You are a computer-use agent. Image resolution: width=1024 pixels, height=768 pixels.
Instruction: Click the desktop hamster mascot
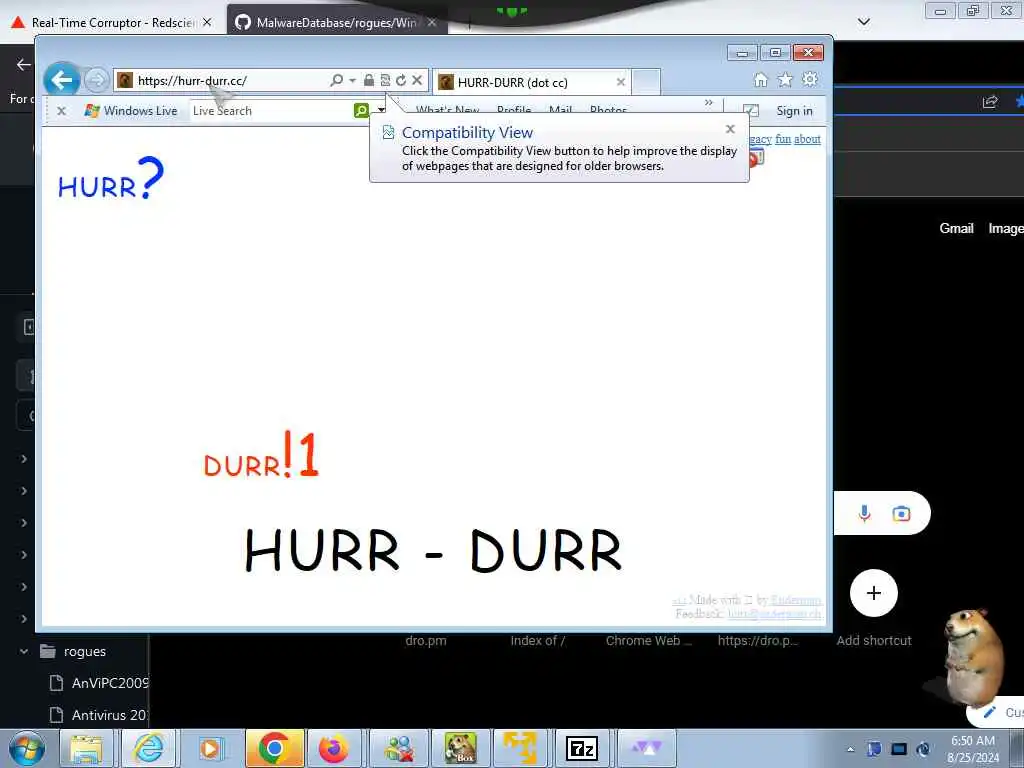pyautogui.click(x=974, y=656)
